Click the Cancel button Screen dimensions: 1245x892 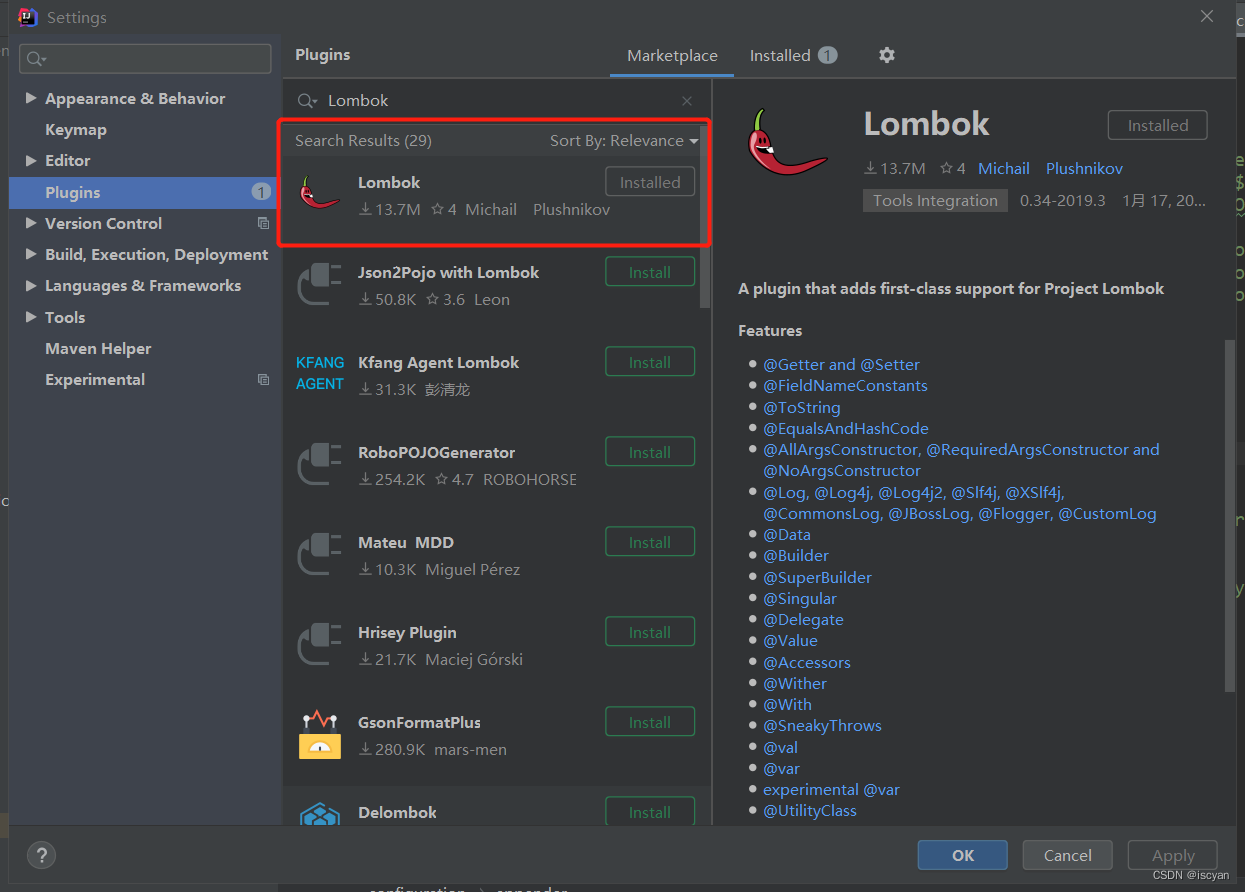point(1068,855)
